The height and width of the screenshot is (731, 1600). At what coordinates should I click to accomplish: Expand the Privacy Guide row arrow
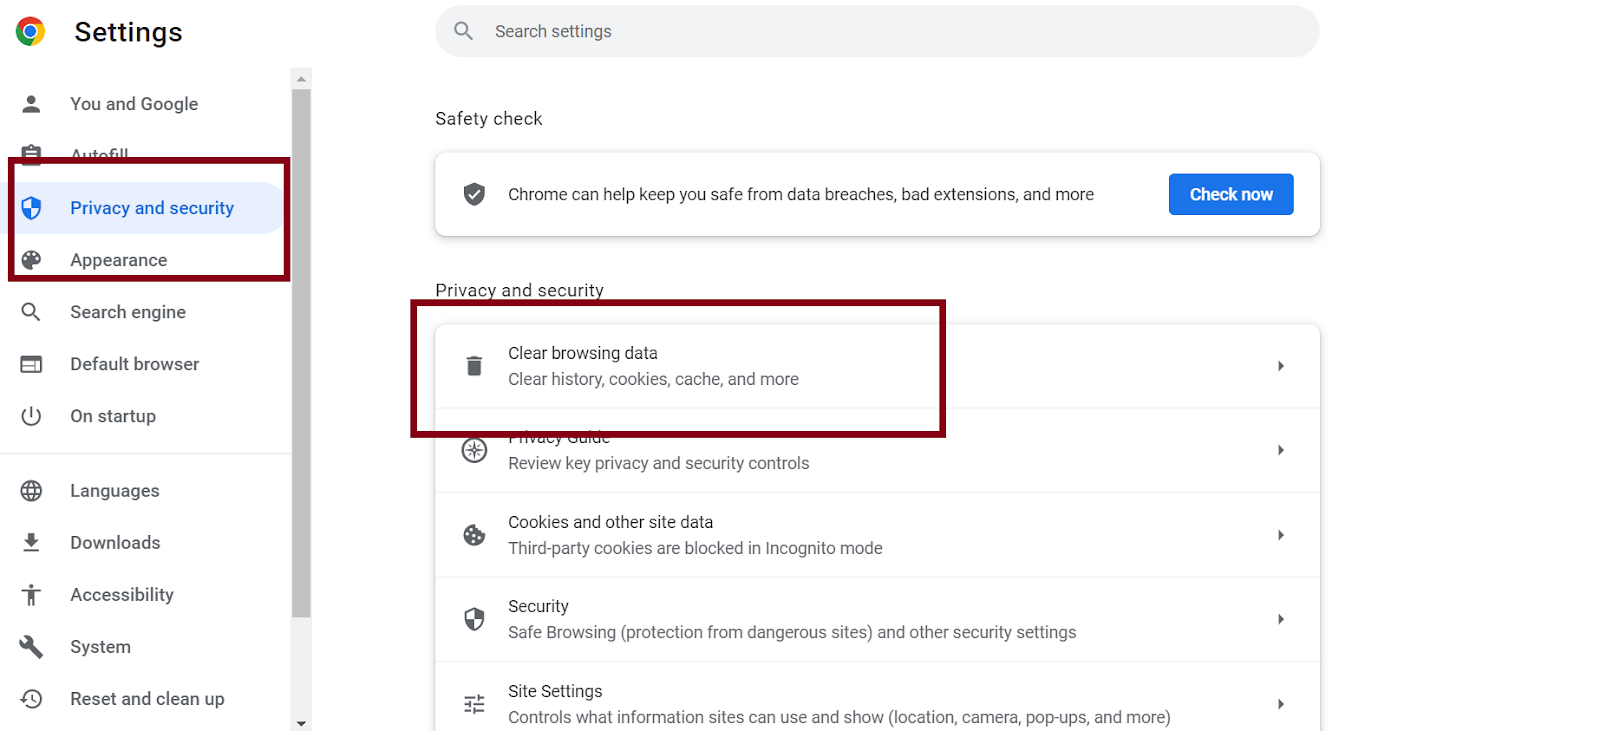coord(1280,450)
